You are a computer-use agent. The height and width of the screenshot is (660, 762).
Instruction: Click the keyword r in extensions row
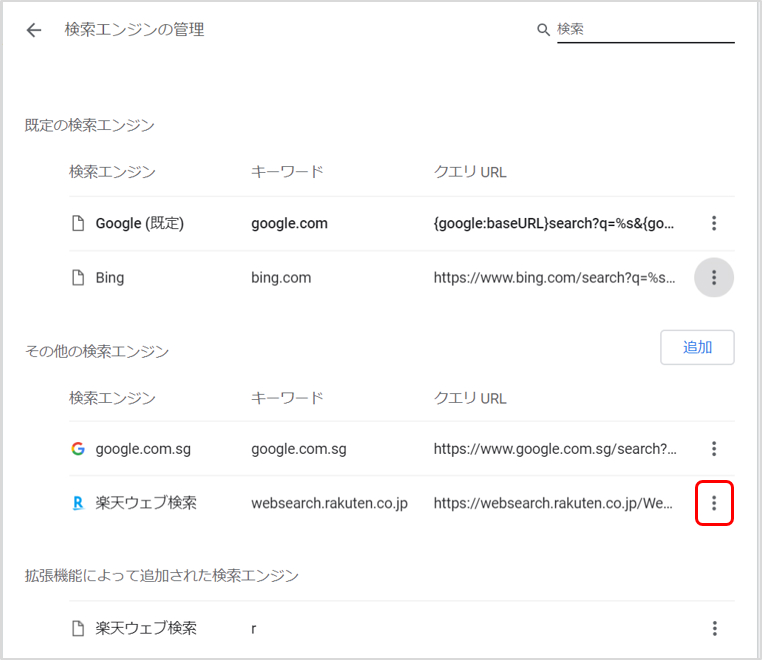click(x=253, y=629)
